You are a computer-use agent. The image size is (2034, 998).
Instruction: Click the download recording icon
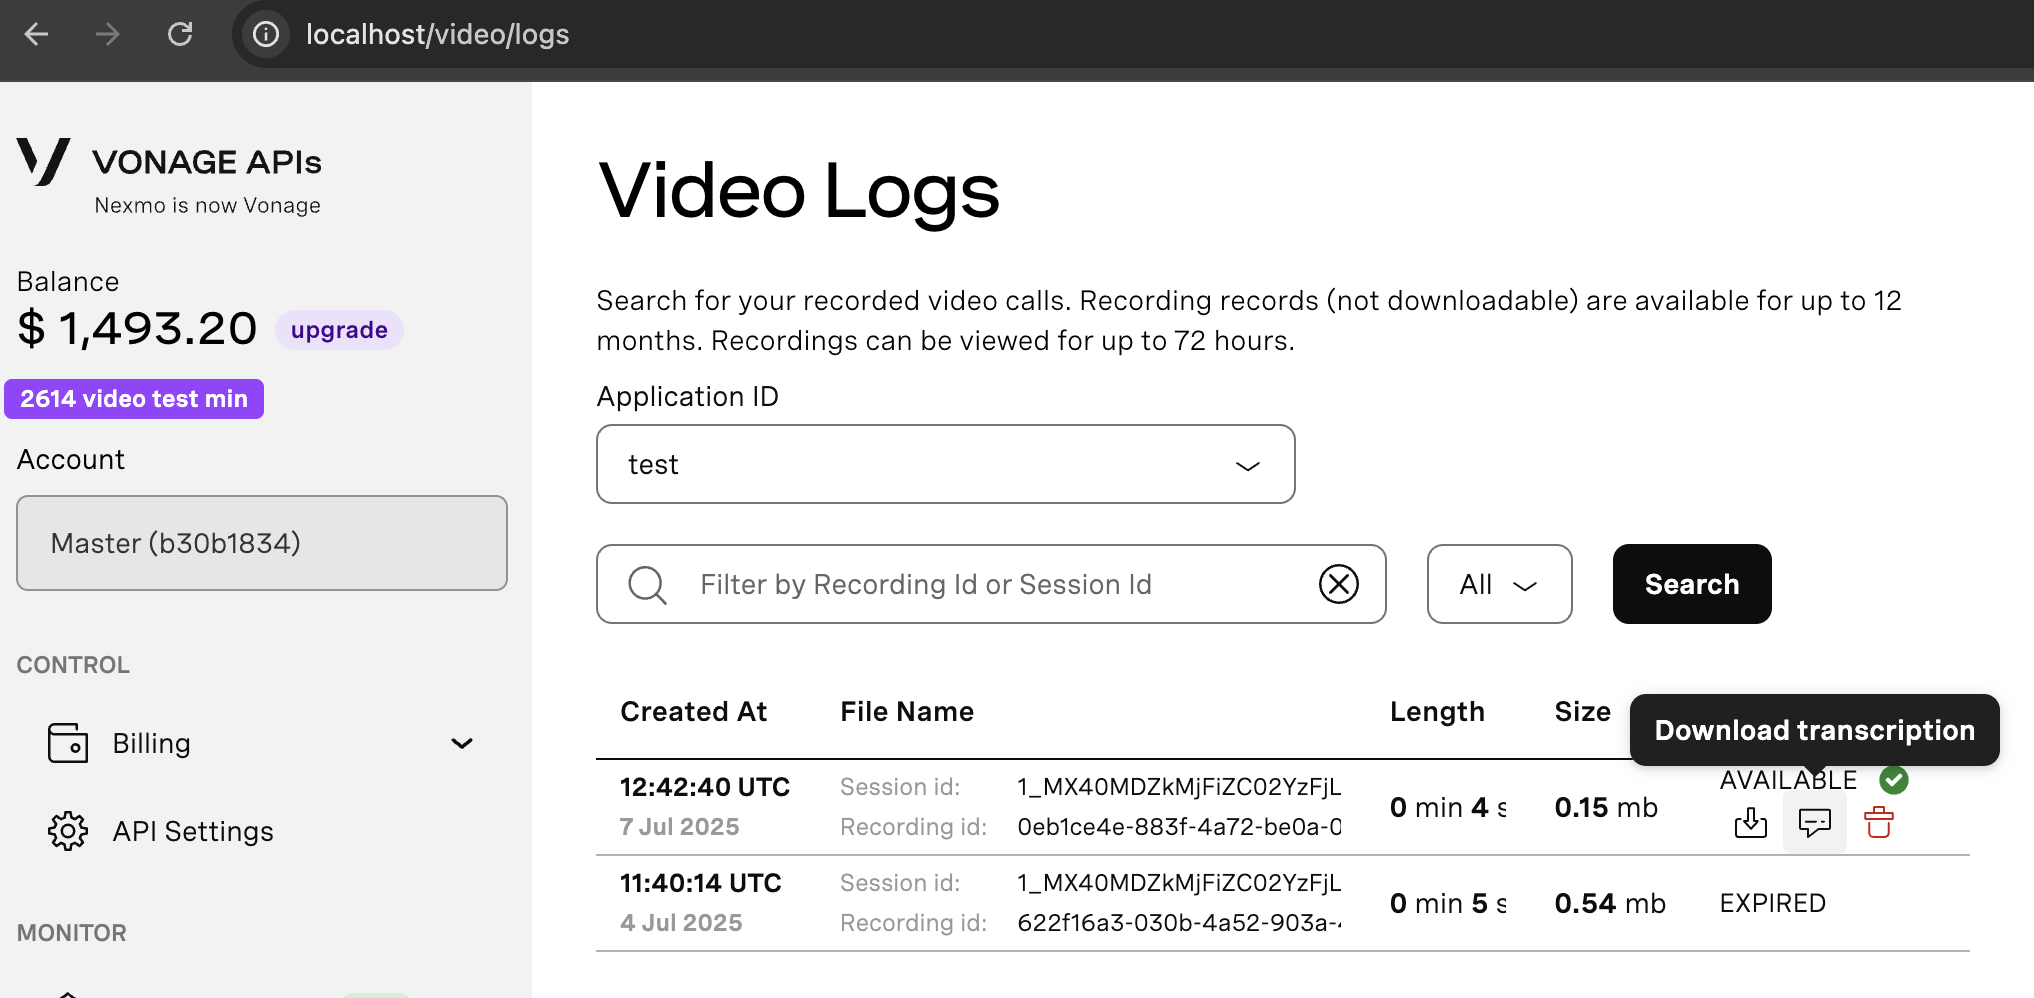1750,823
